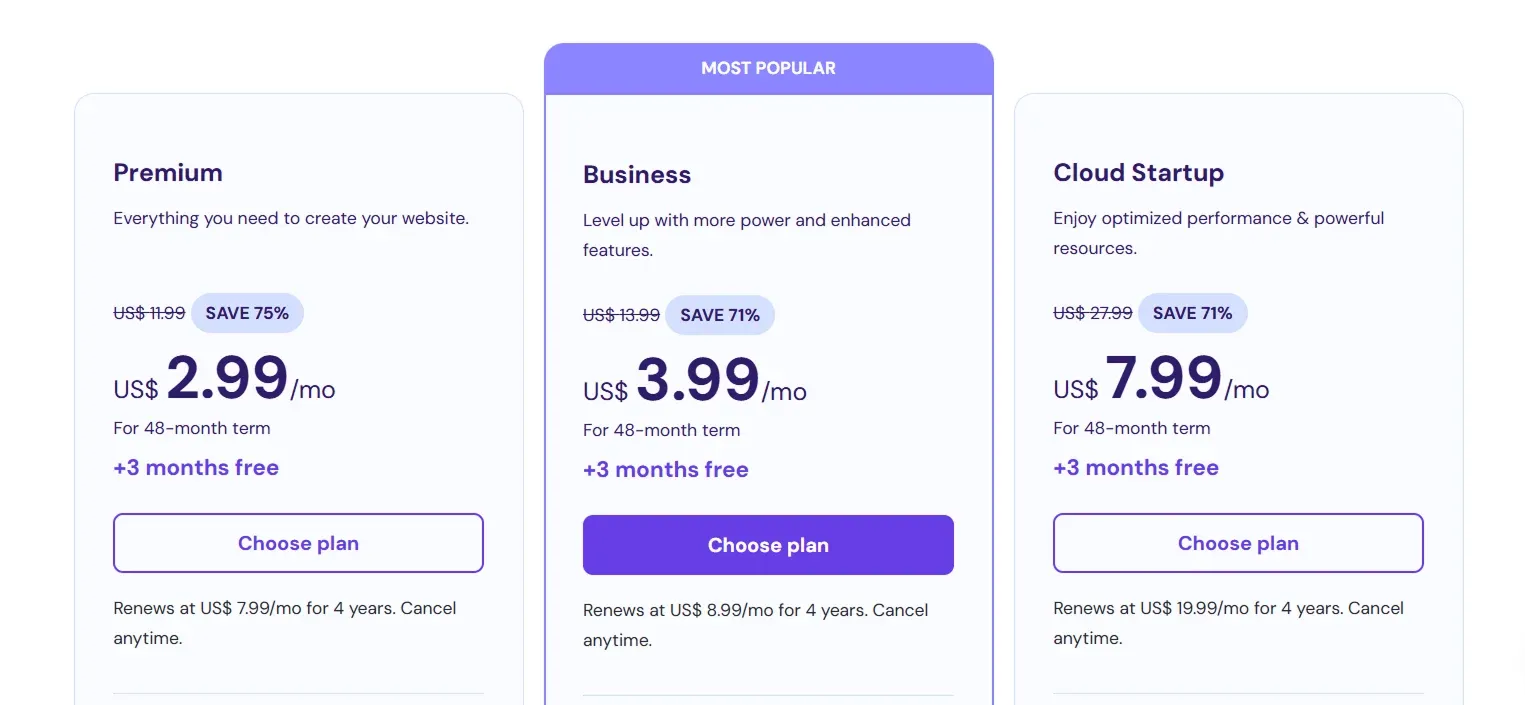Screen dimensions: 1525x705
Task: Click the Cloud Startup SAVE 71% badge
Action: 1192,313
